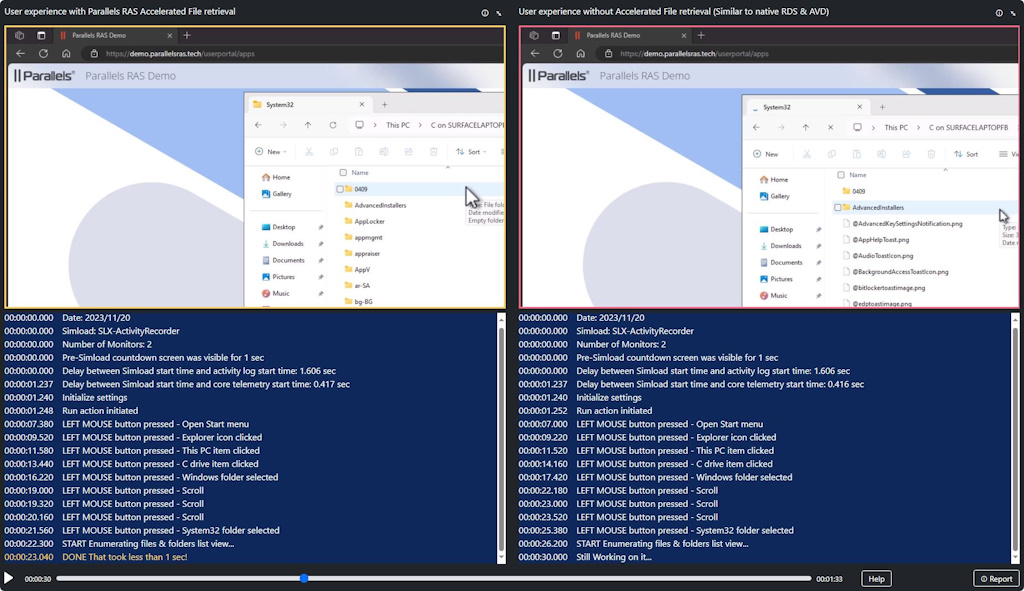Expand left video panel to fullscreen
1024x591 pixels.
click(499, 13)
